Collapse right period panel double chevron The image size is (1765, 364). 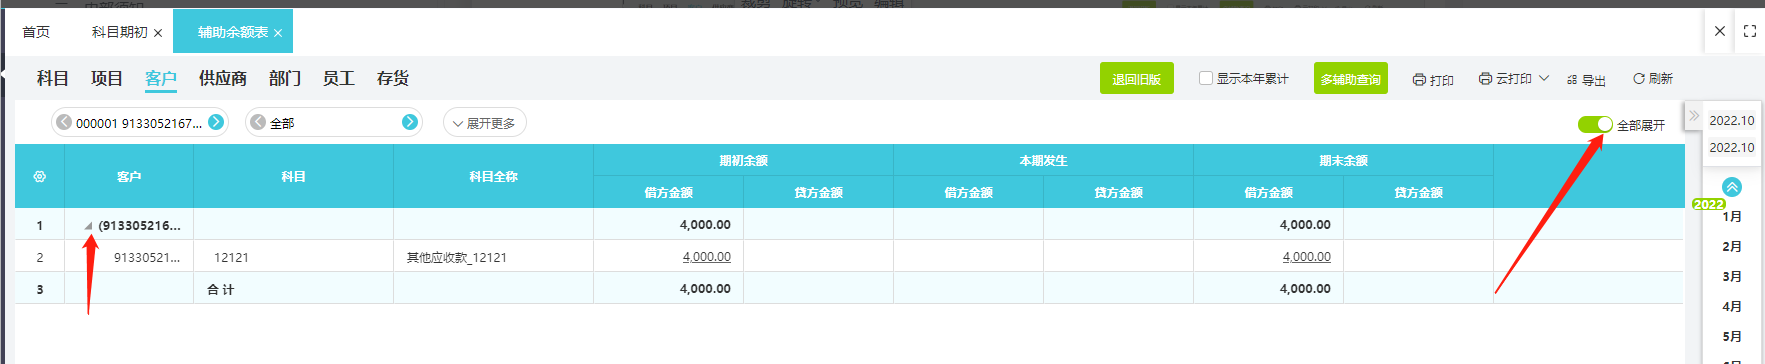[x=1693, y=116]
